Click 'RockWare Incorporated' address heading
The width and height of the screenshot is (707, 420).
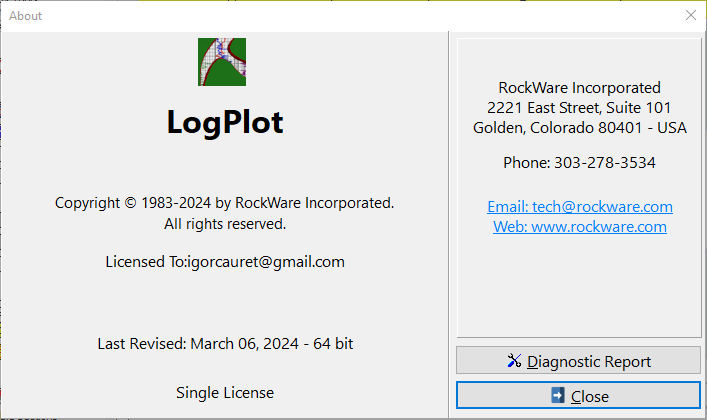579,88
